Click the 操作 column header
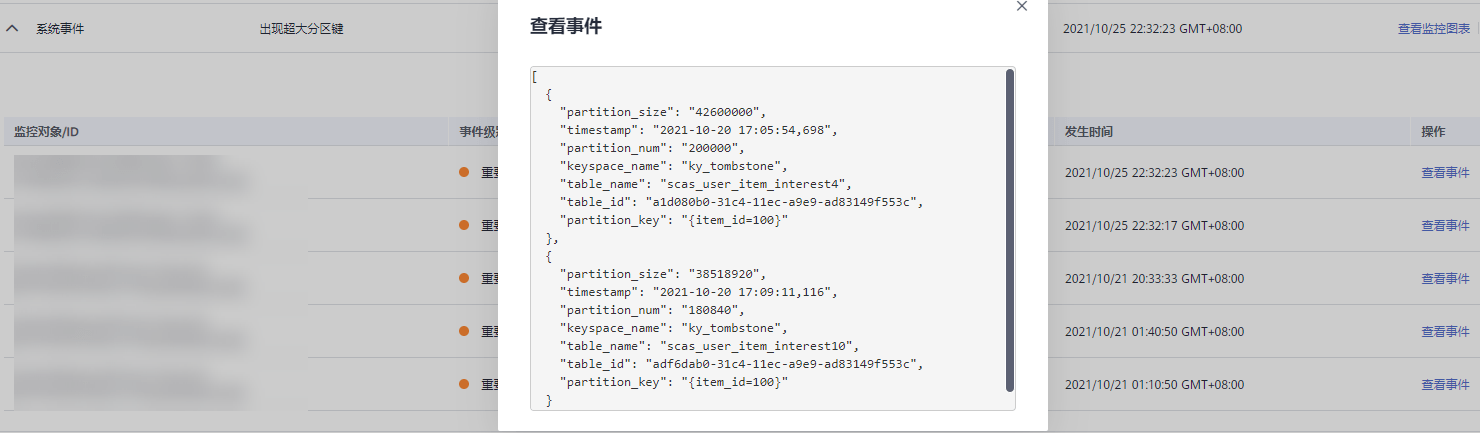1480x433 pixels. coord(1433,132)
